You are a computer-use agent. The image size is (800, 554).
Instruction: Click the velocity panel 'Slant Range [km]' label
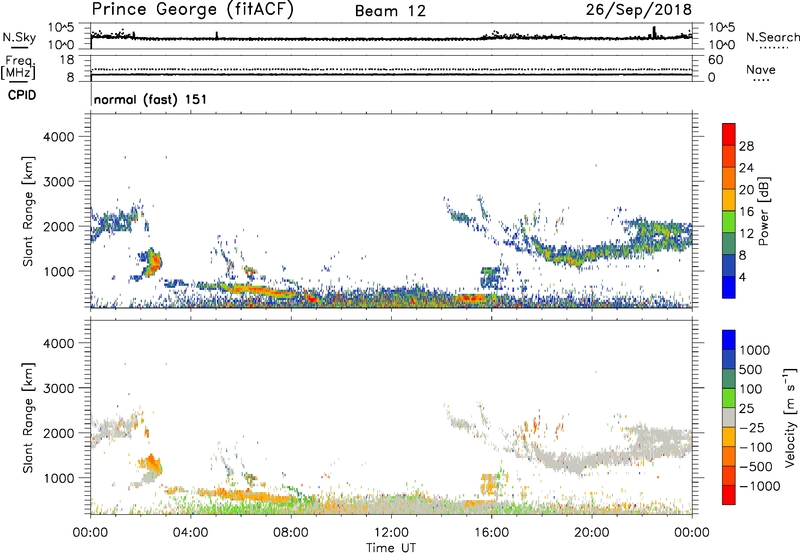[28, 417]
